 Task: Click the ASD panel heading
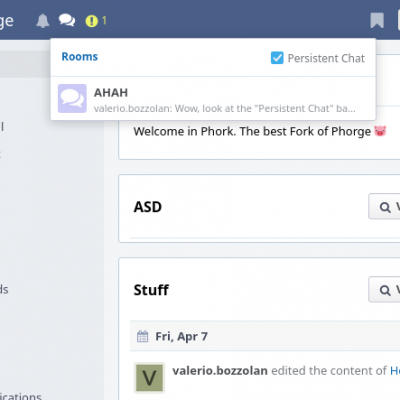point(148,207)
